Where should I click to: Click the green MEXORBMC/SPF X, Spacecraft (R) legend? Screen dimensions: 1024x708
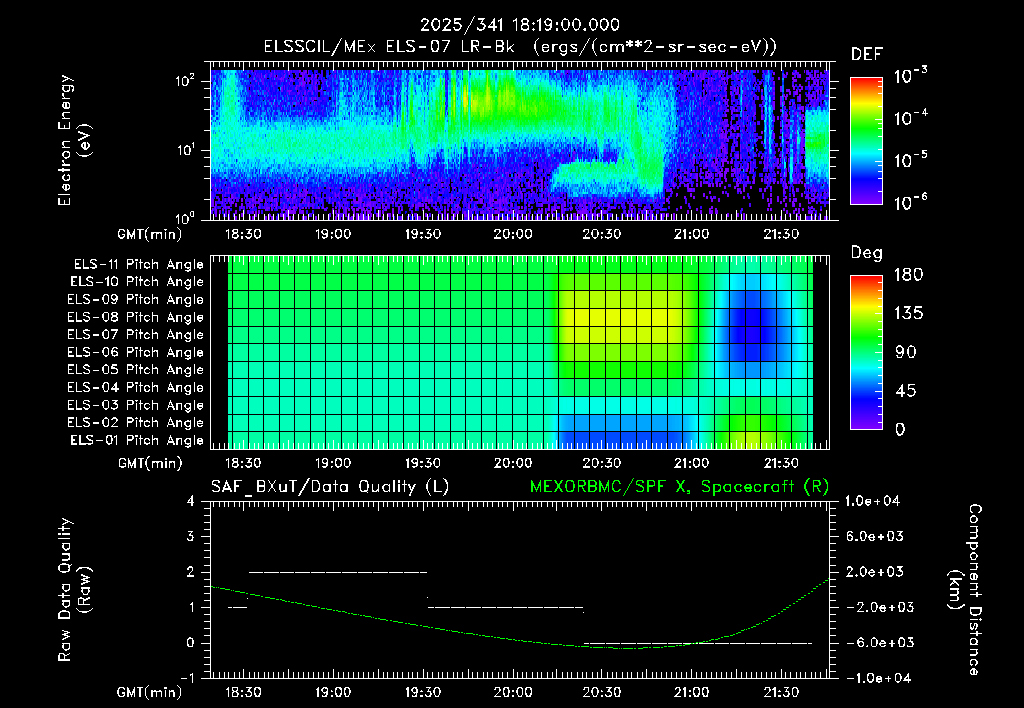tap(679, 487)
